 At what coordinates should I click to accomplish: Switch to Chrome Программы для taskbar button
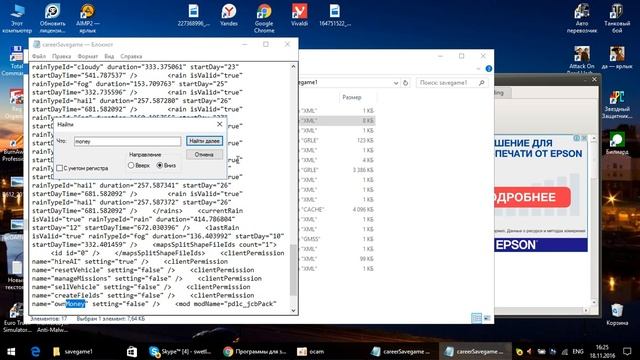255,351
